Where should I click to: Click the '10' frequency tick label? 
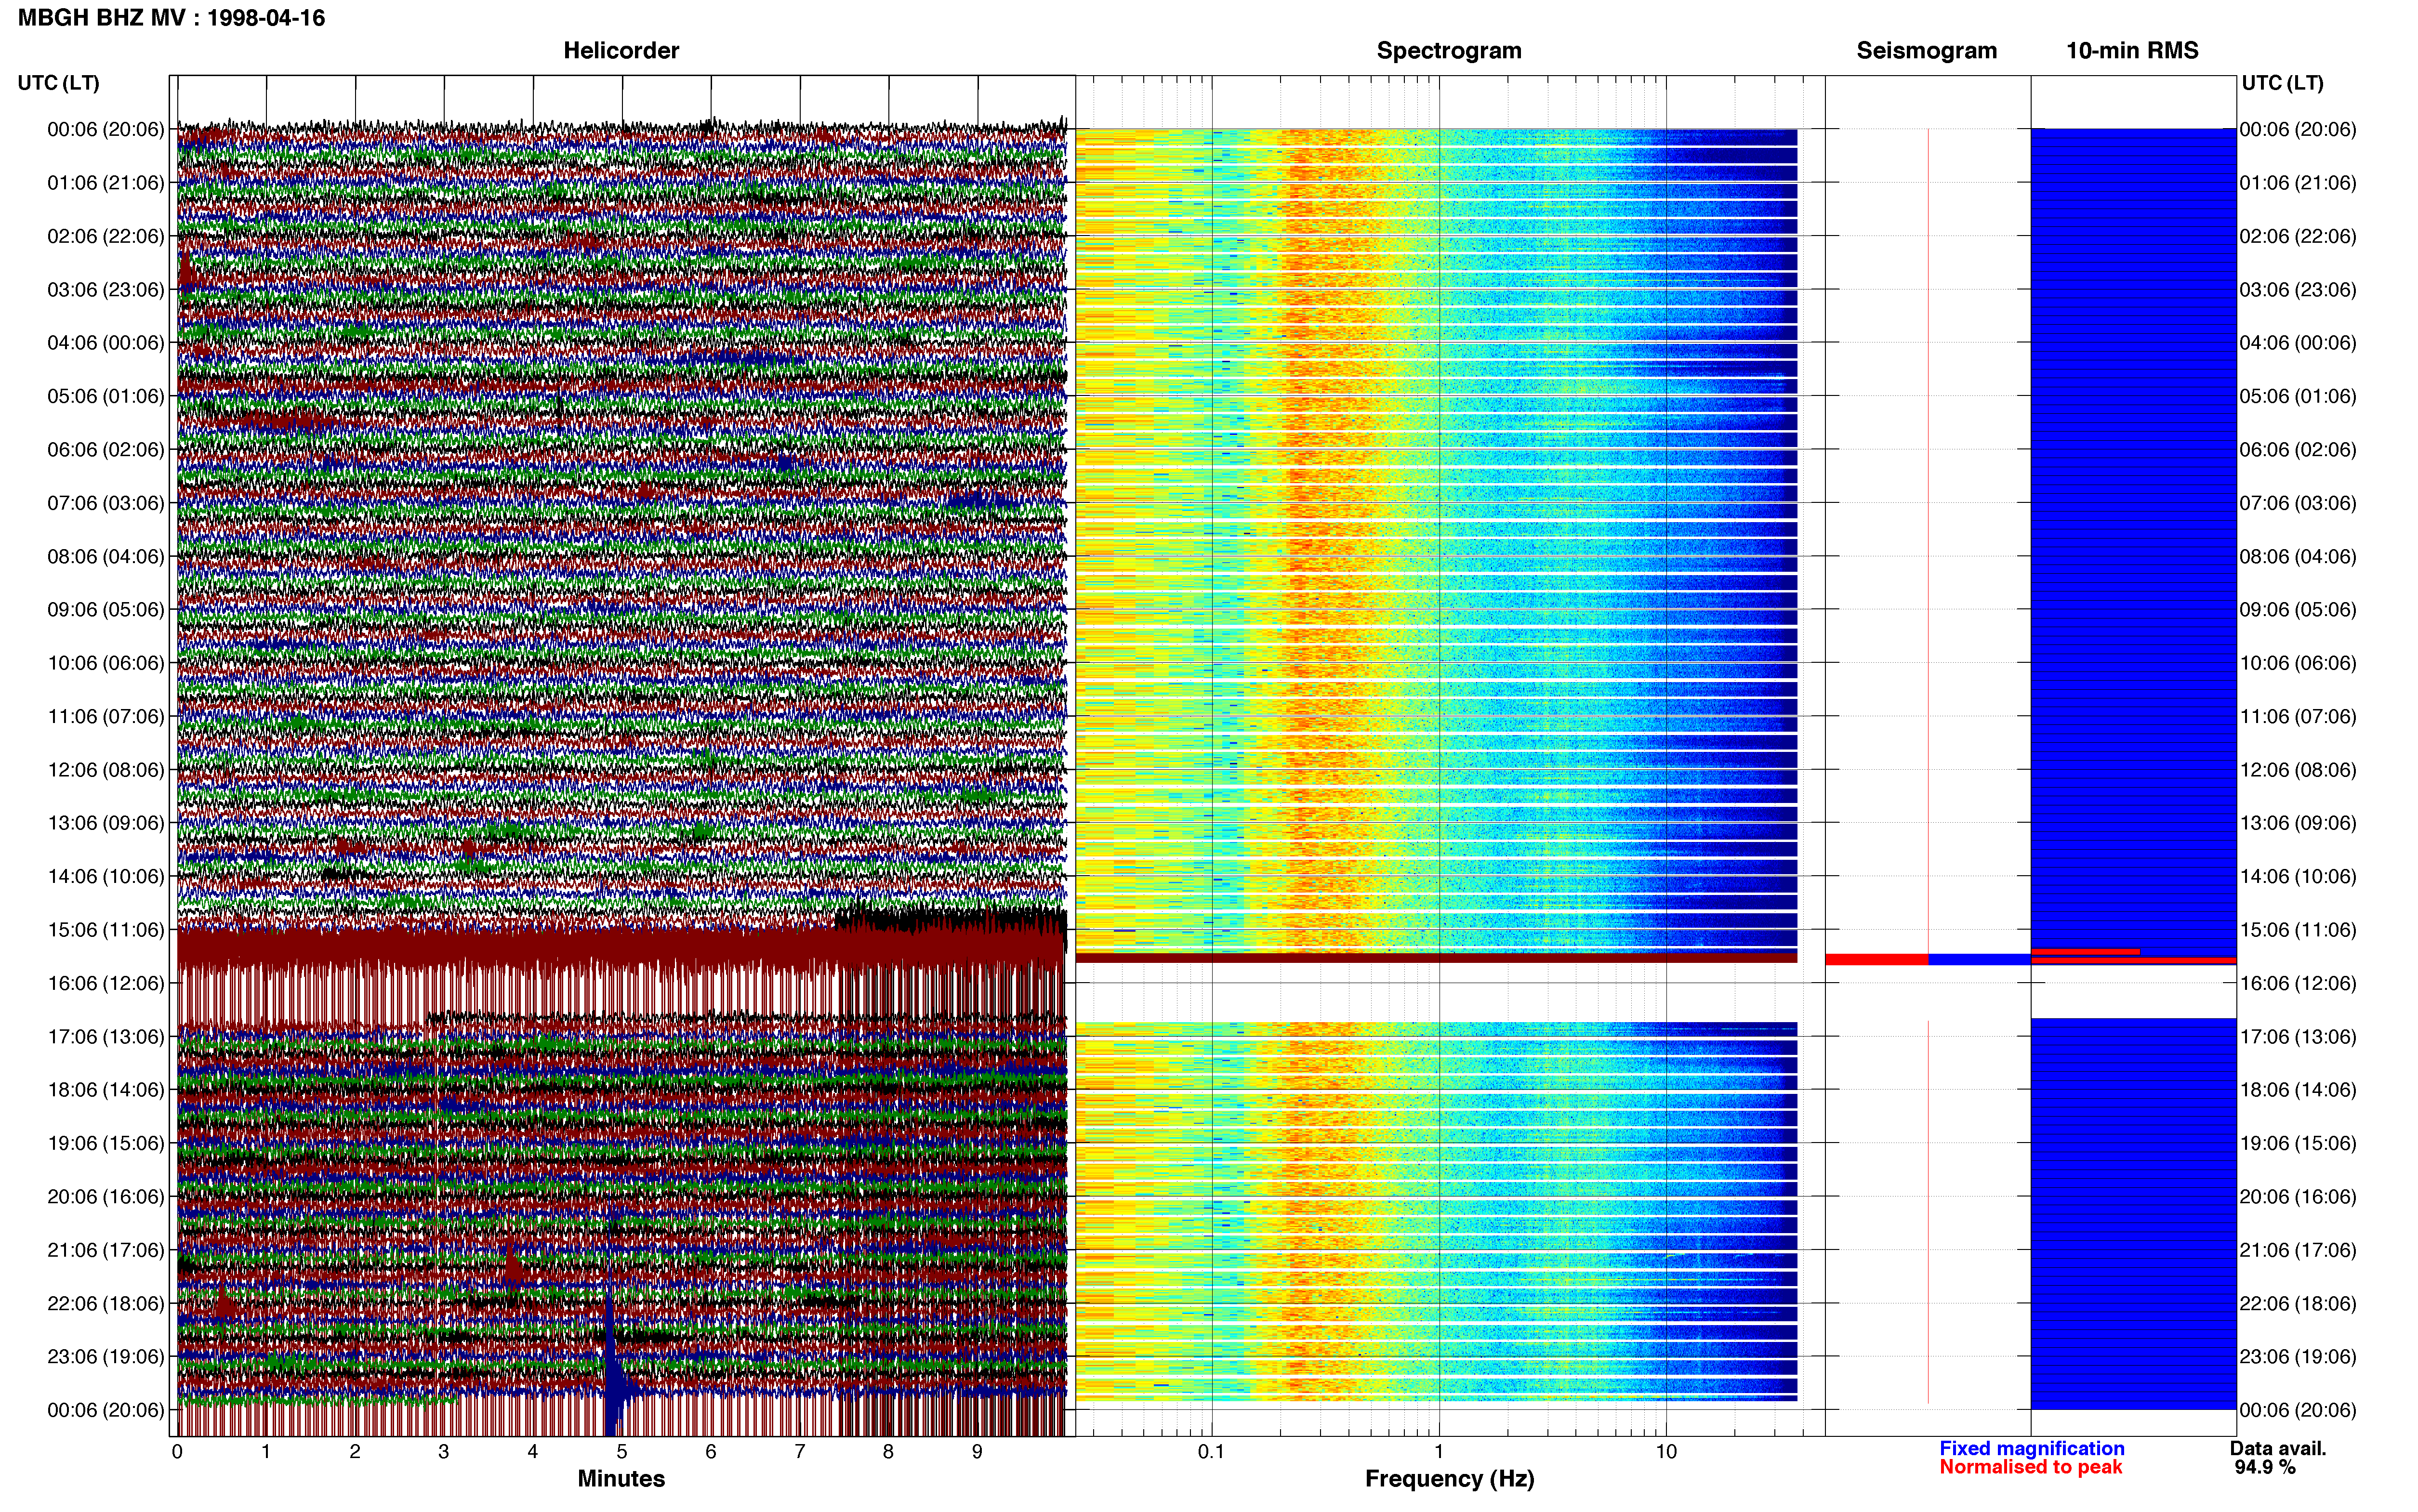(1666, 1452)
